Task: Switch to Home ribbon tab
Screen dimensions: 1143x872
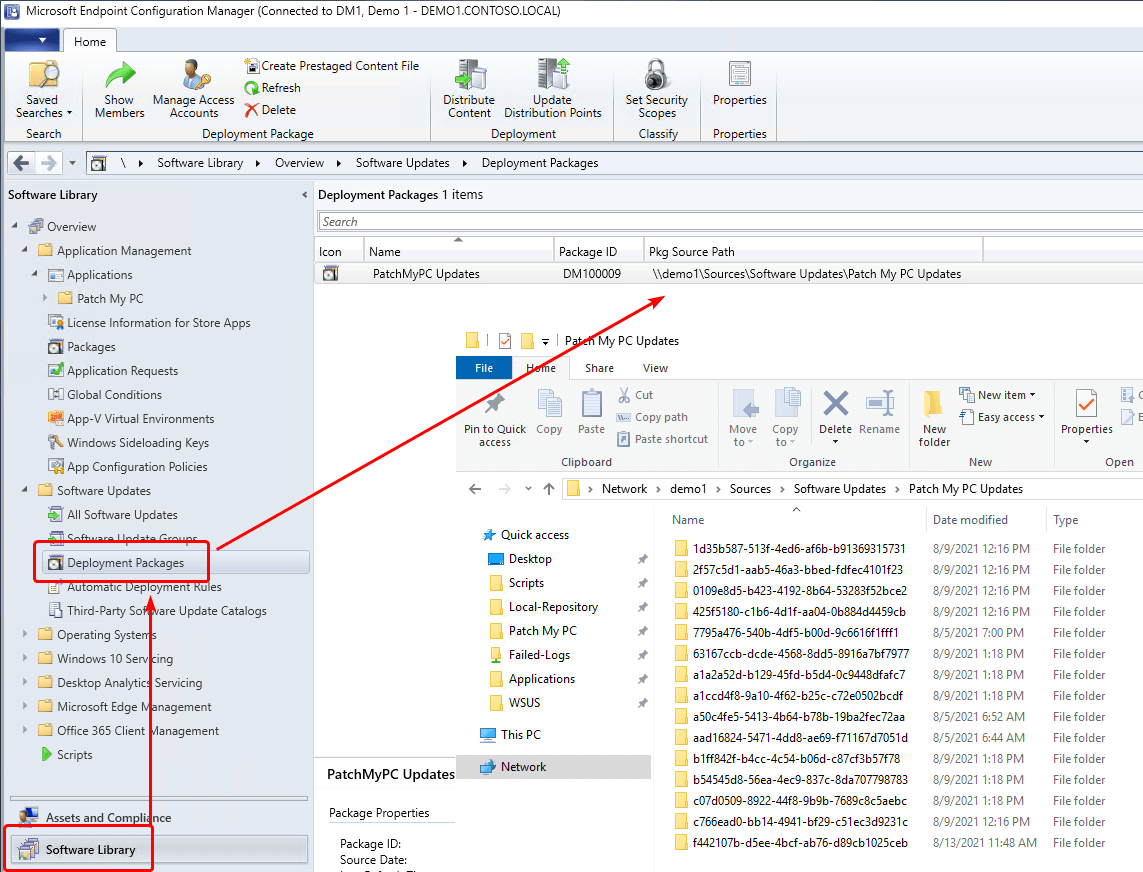Action: coord(90,42)
